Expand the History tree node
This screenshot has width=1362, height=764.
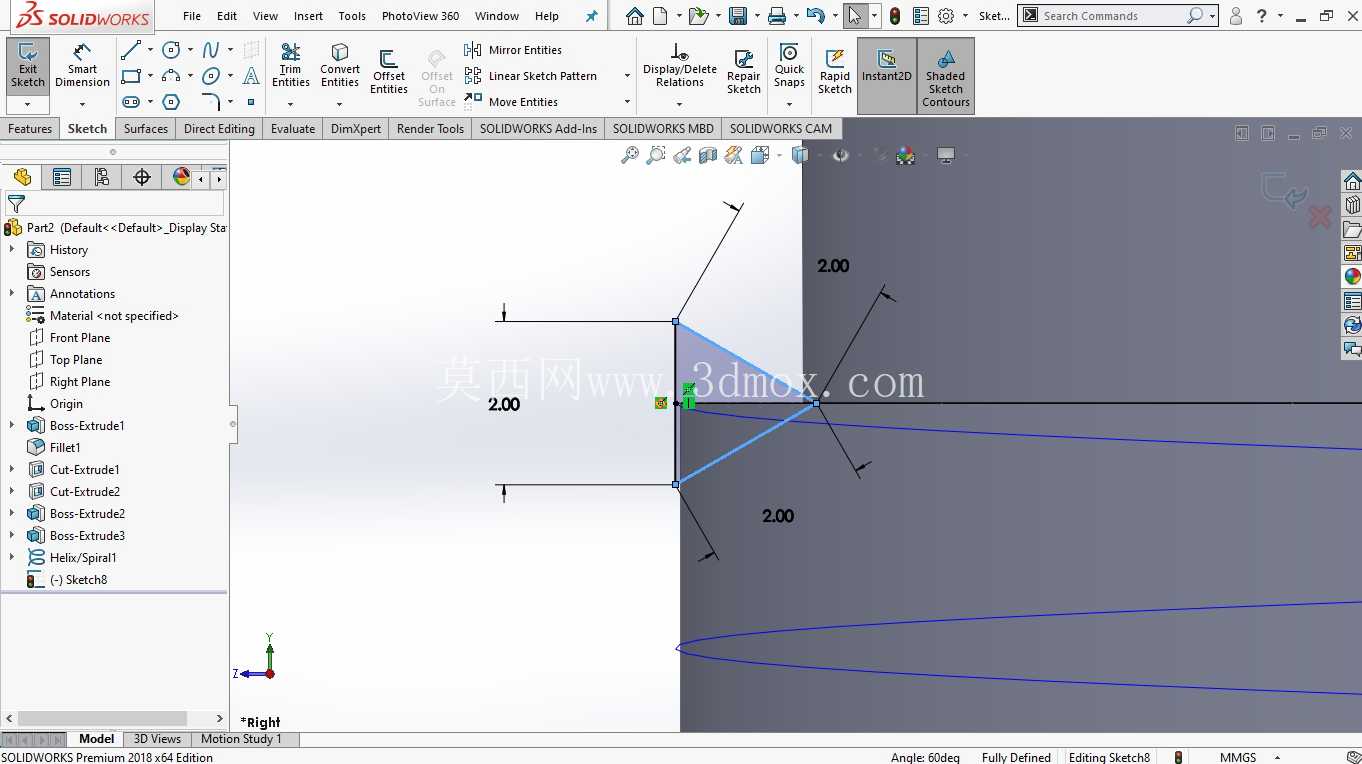click(x=12, y=250)
